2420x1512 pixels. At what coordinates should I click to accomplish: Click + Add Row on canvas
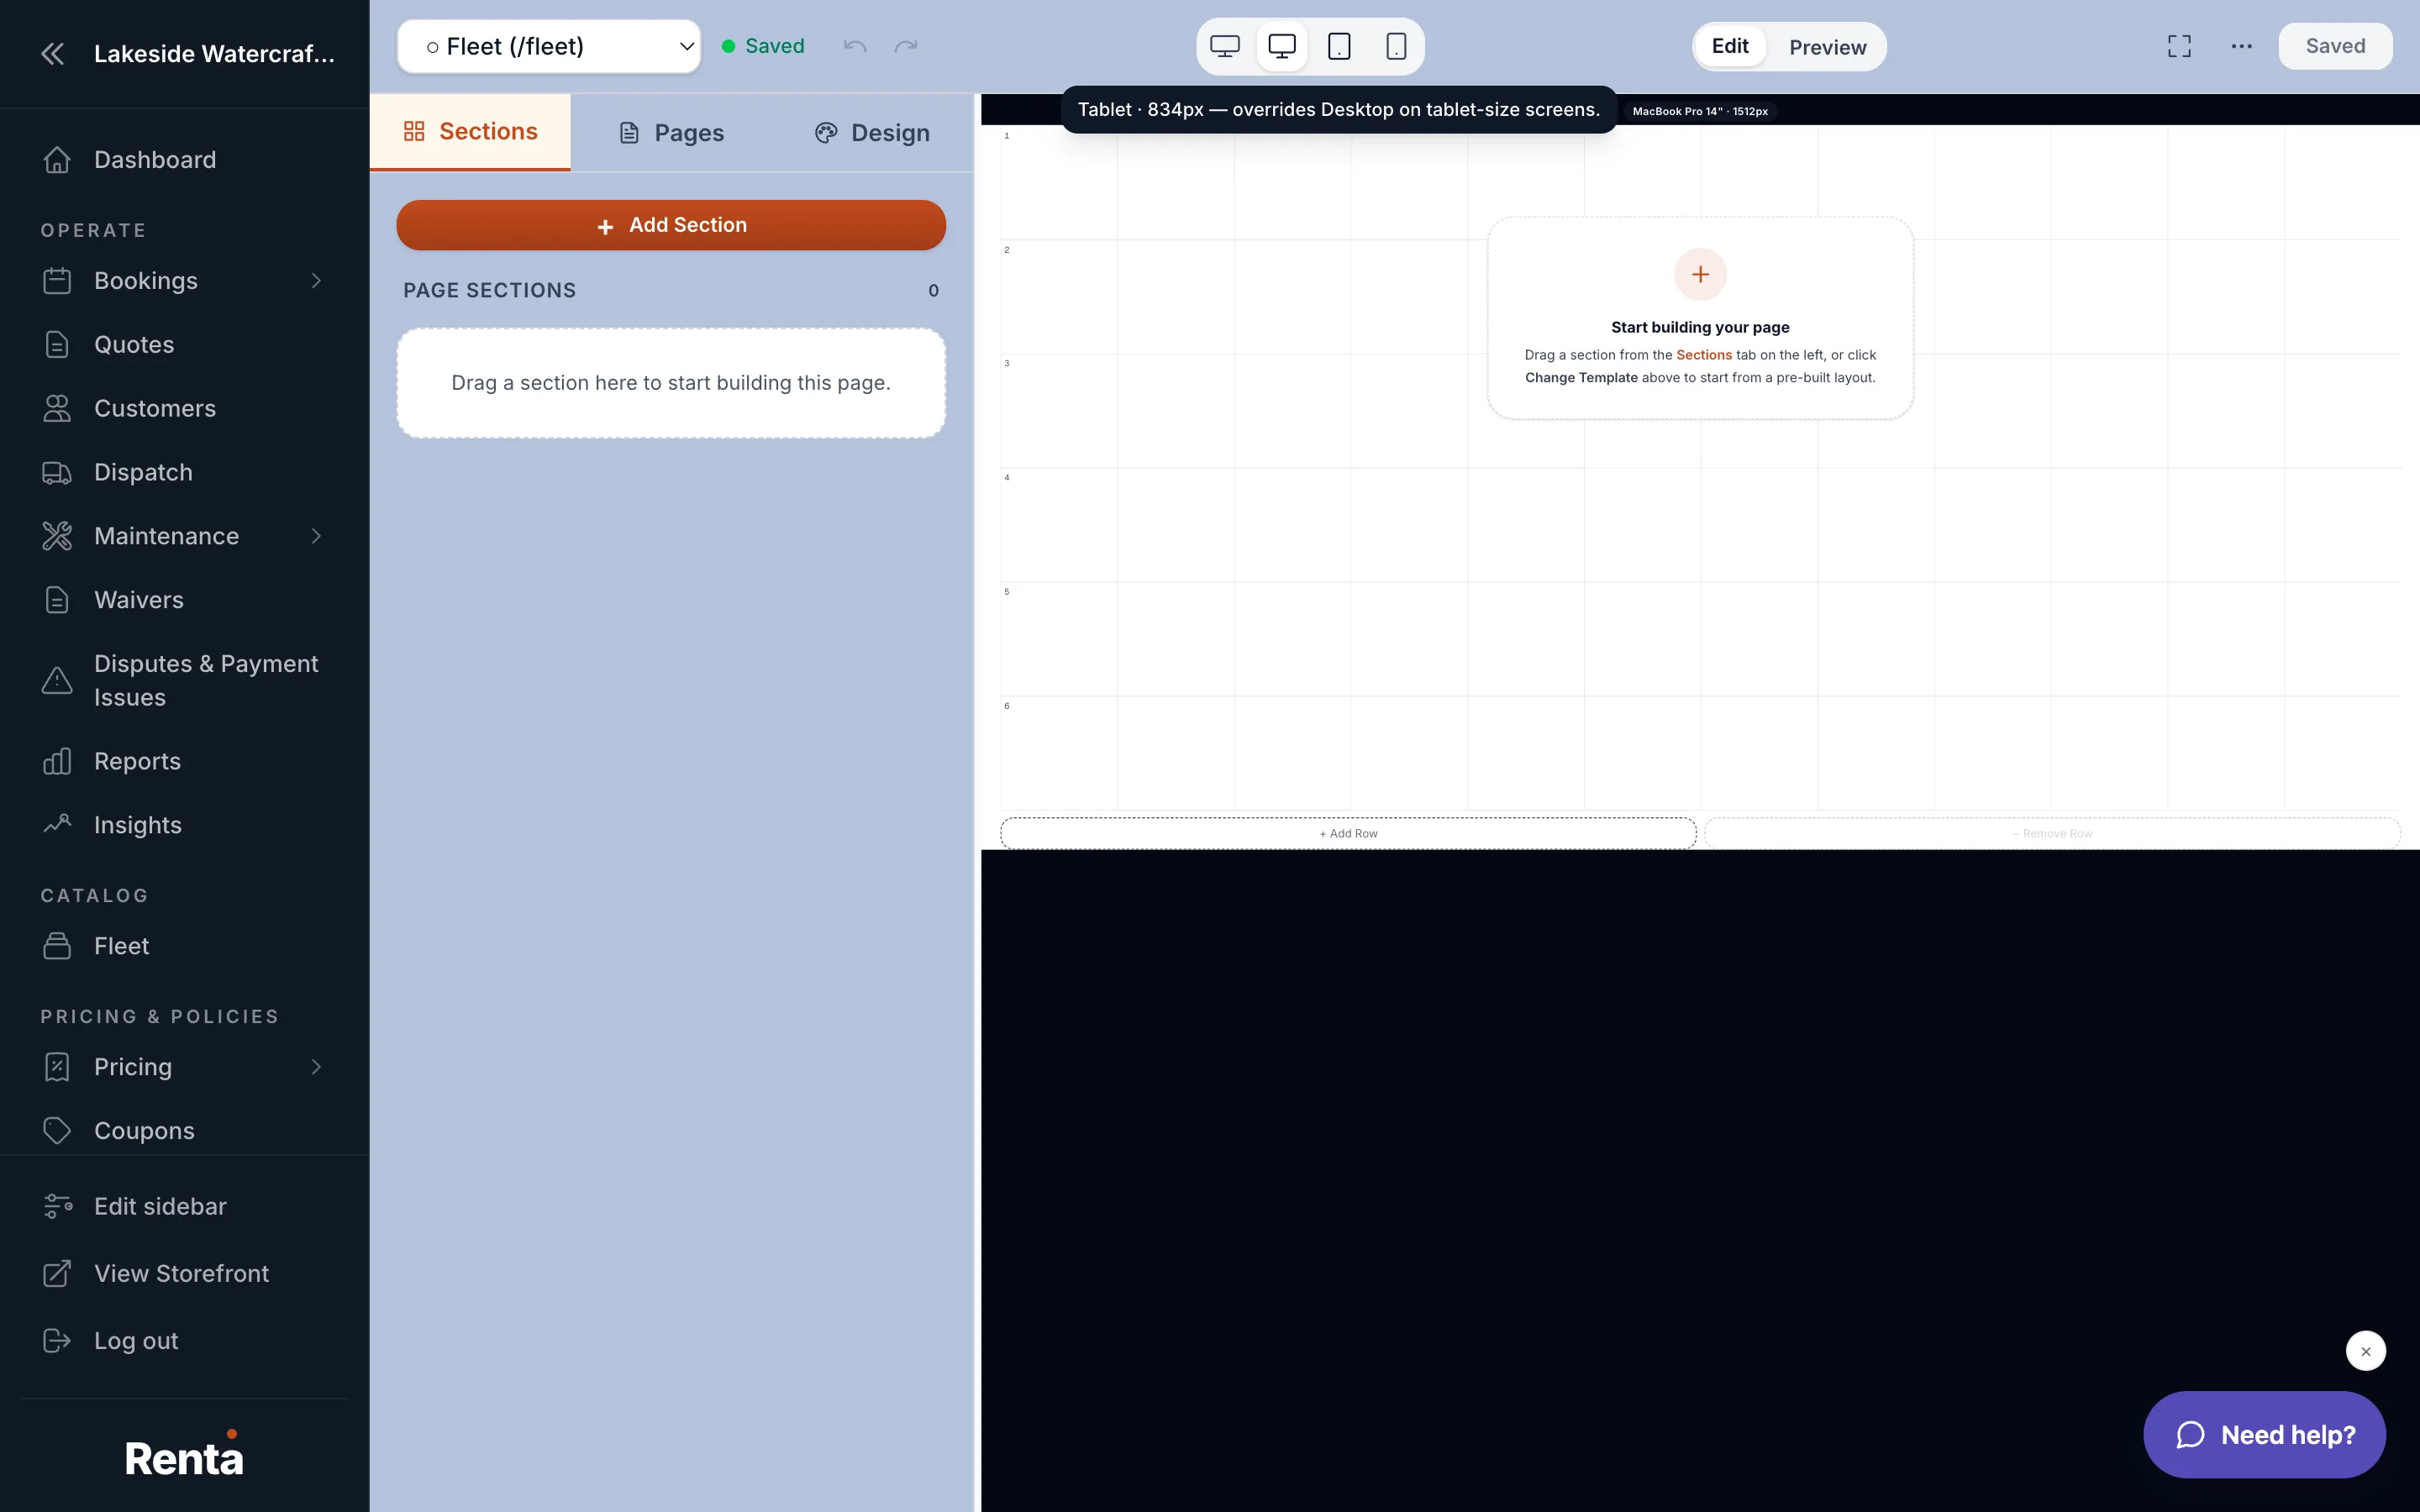click(x=1348, y=833)
